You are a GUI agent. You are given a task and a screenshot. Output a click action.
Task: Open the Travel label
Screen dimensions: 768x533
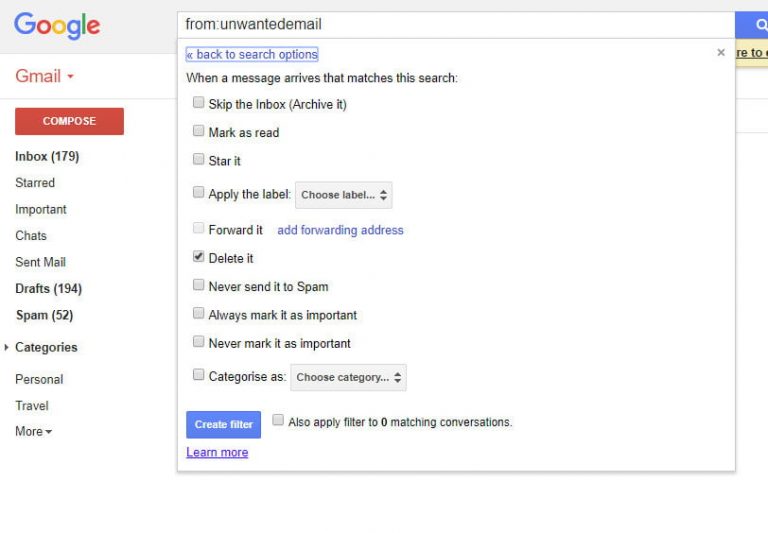coord(32,406)
